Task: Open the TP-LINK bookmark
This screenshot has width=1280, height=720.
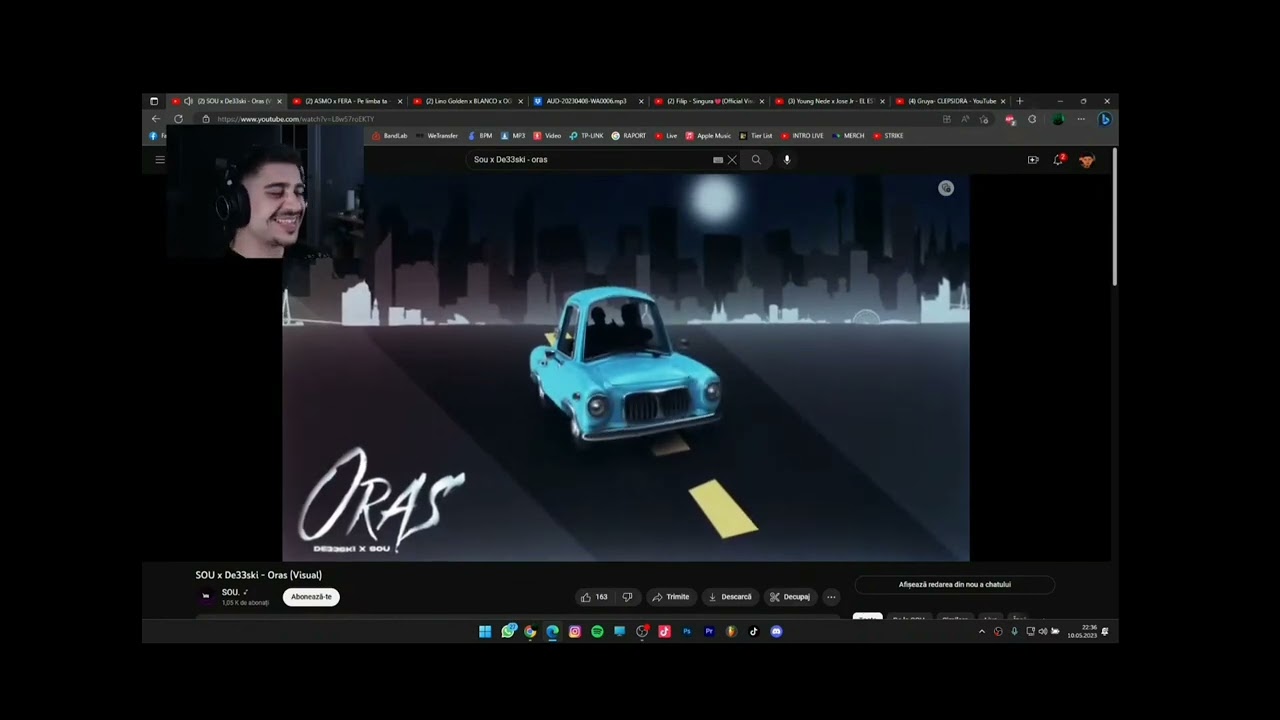Action: pyautogui.click(x=586, y=136)
